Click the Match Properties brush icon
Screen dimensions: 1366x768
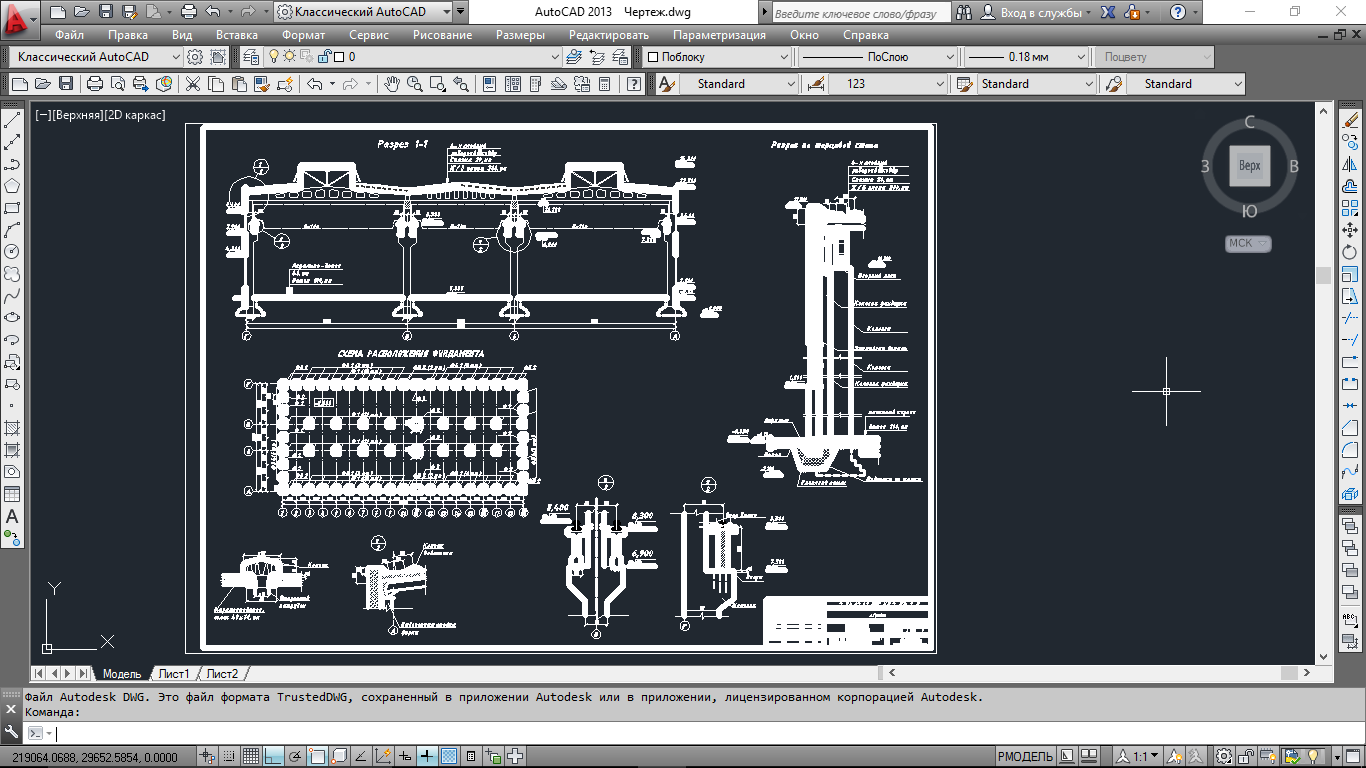(x=262, y=84)
